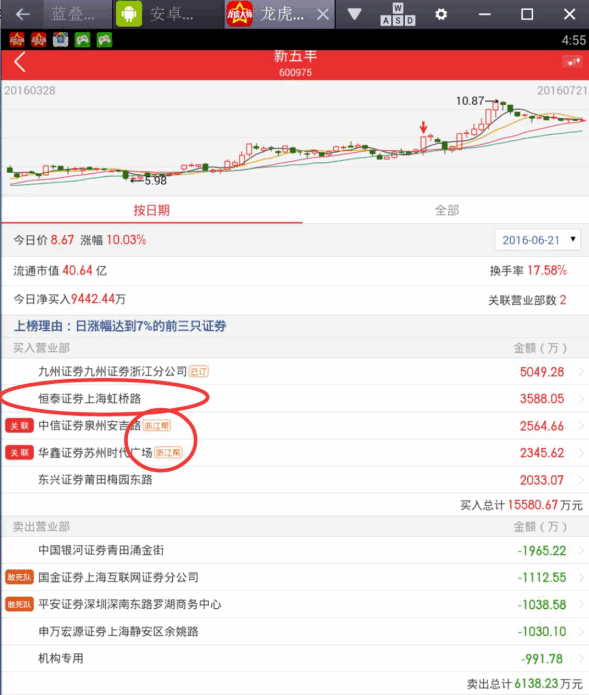Screen dimensions: 589x695
Task: Click the emulator back arrow icon
Action: tap(22, 14)
